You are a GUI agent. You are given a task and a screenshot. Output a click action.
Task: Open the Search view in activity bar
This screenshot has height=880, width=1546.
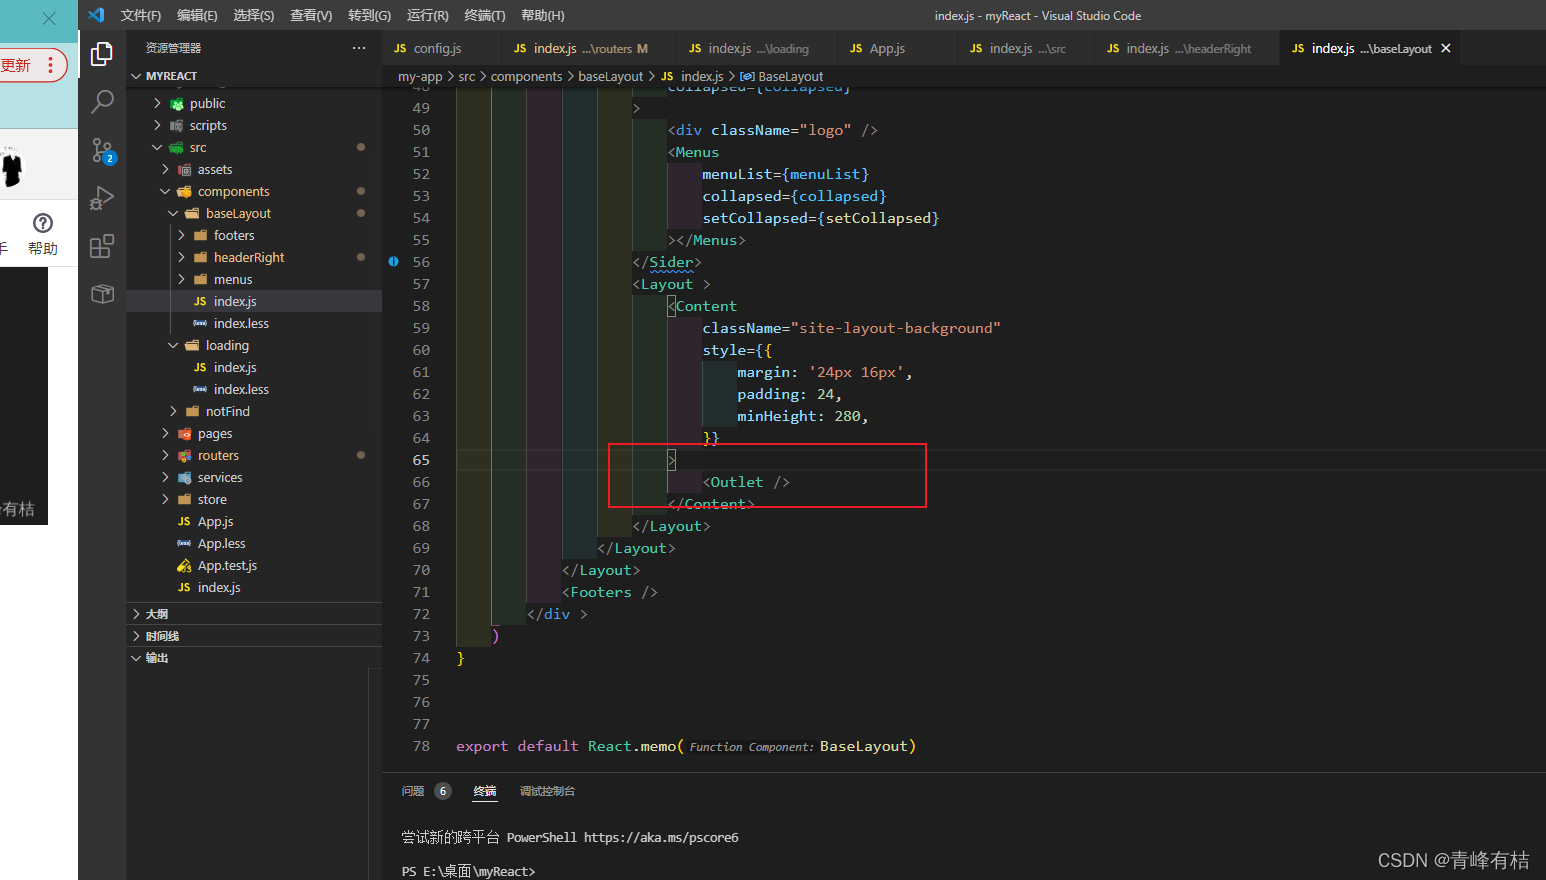102,101
